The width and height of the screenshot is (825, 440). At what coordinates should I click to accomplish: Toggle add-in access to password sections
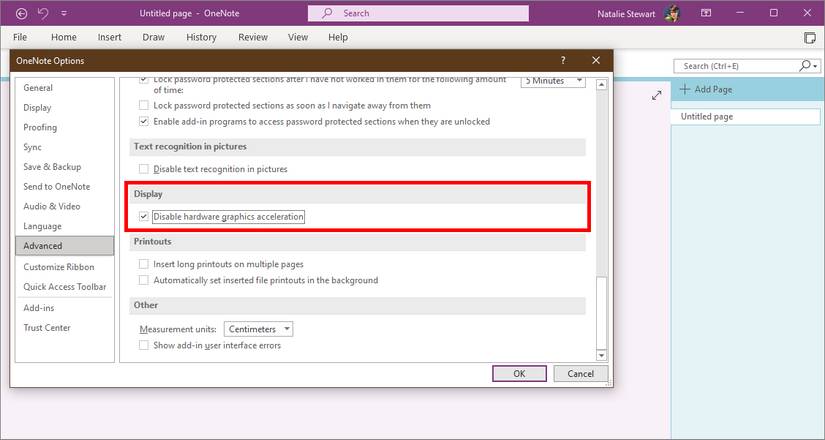click(x=144, y=122)
